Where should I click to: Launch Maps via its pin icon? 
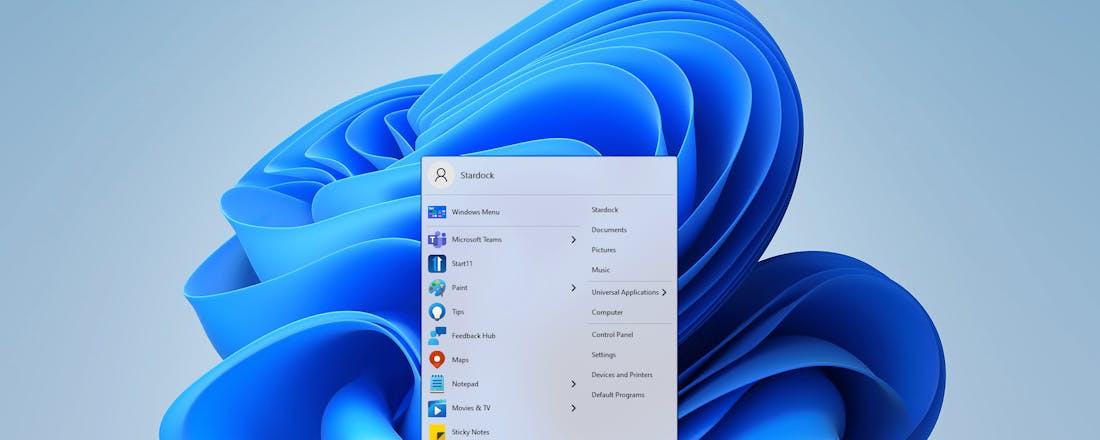pyautogui.click(x=437, y=360)
